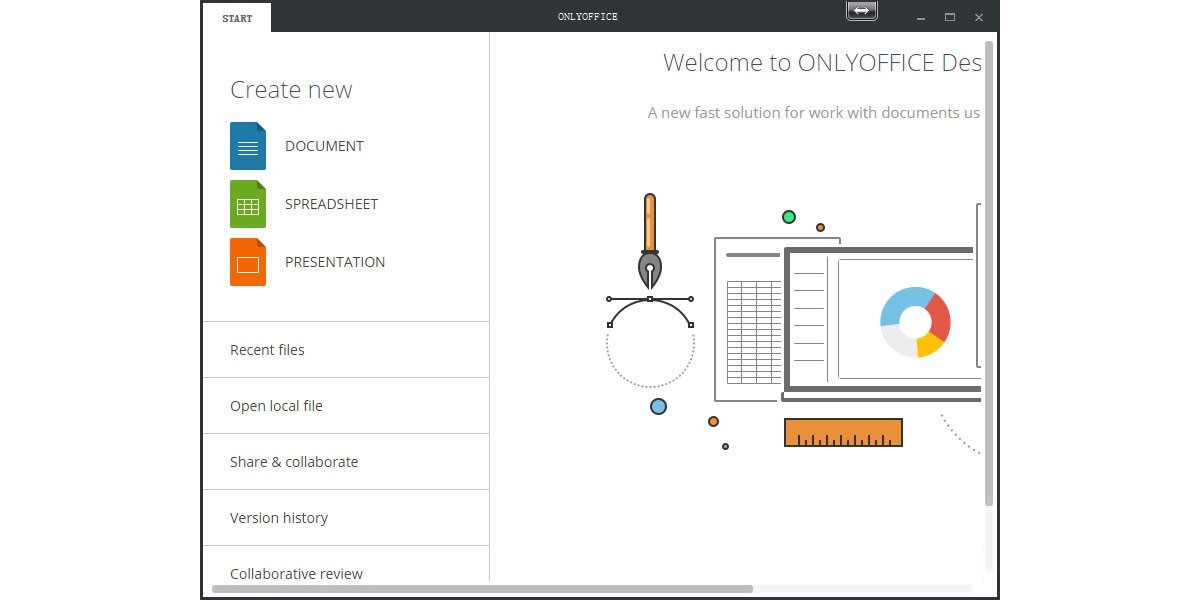The width and height of the screenshot is (1200, 600).
Task: Select the blue Document icon to create document
Action: [x=247, y=146]
